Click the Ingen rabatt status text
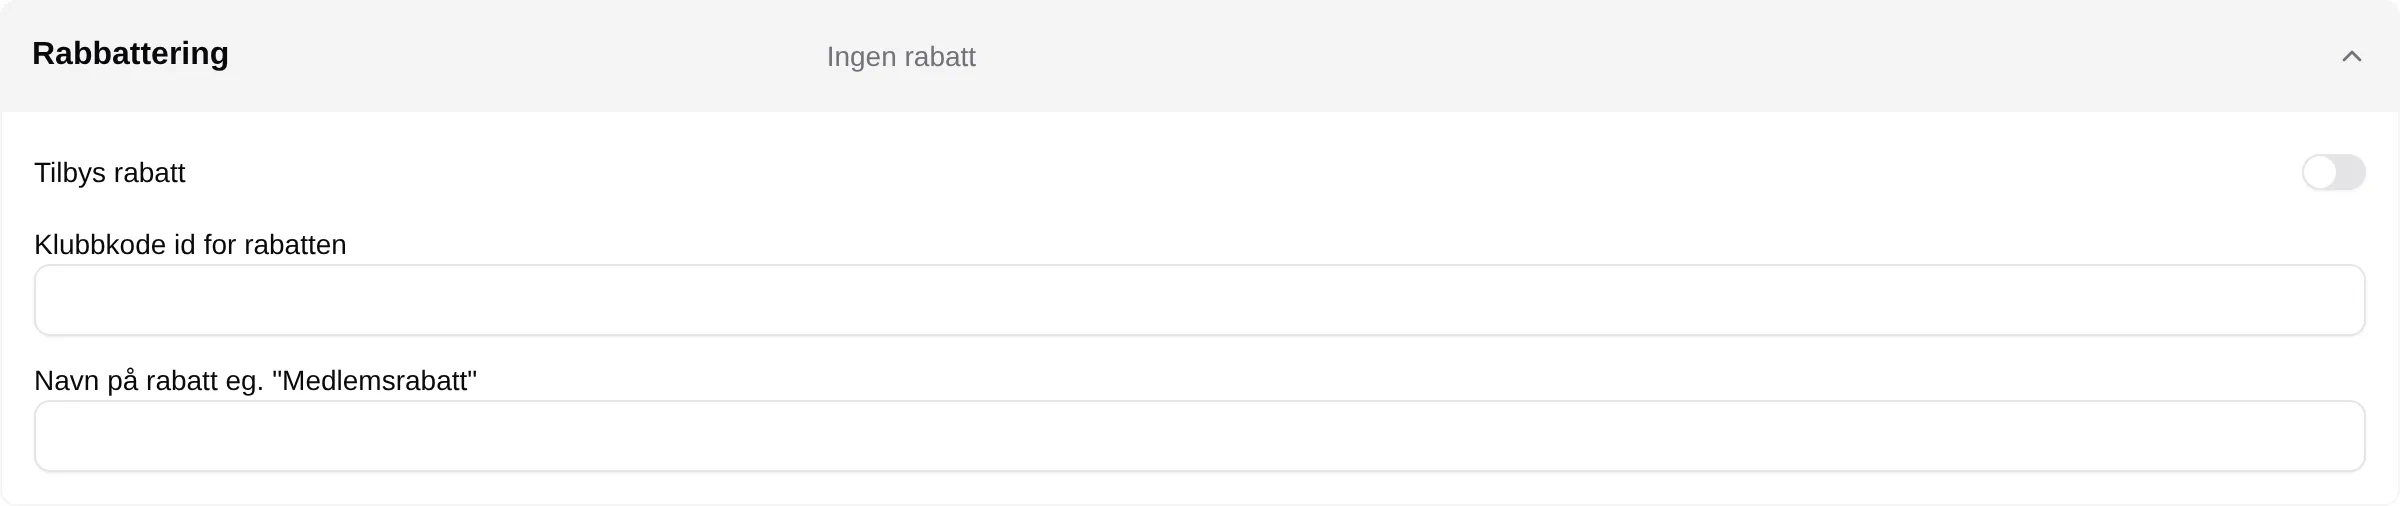The width and height of the screenshot is (2400, 506). tap(901, 57)
